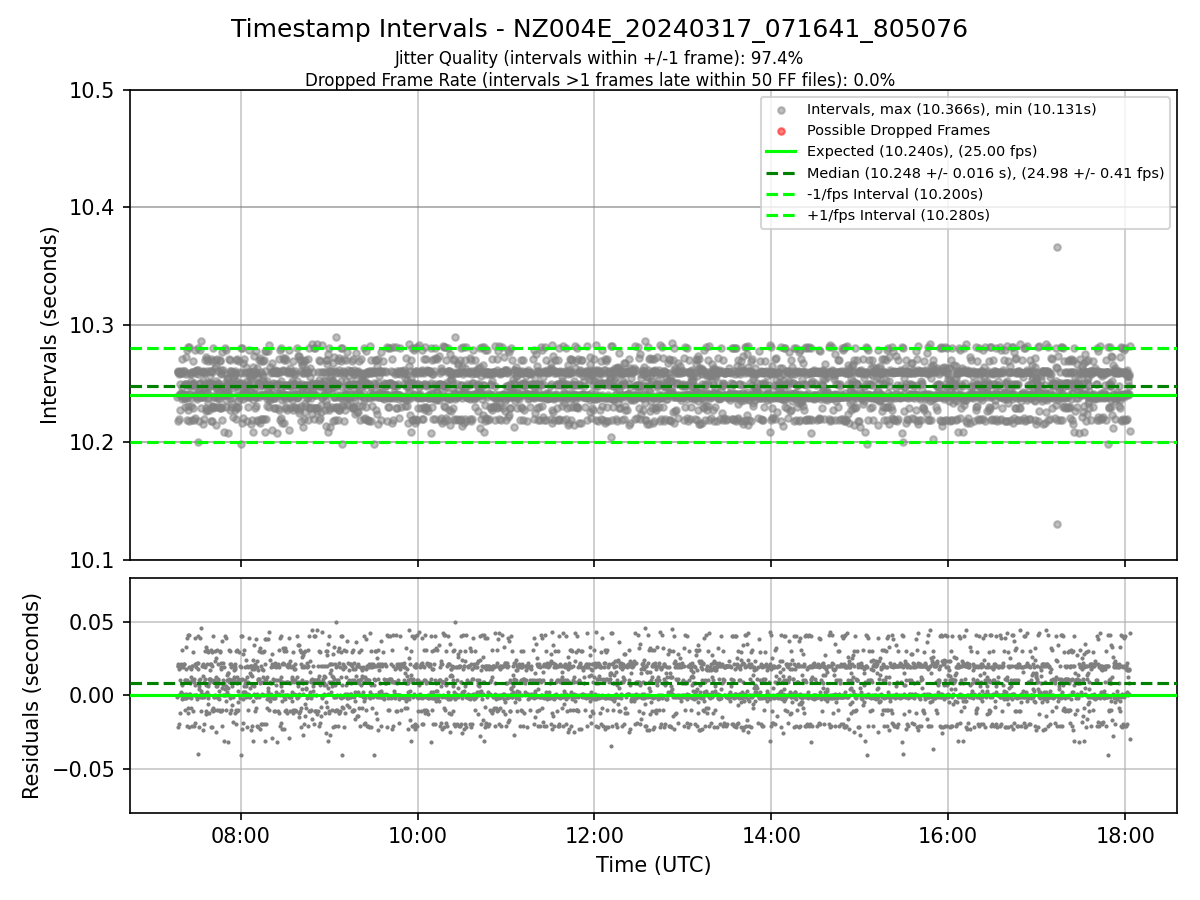Click the dark green dashed Median legend line
The image size is (1200, 900).
[x=782, y=173]
